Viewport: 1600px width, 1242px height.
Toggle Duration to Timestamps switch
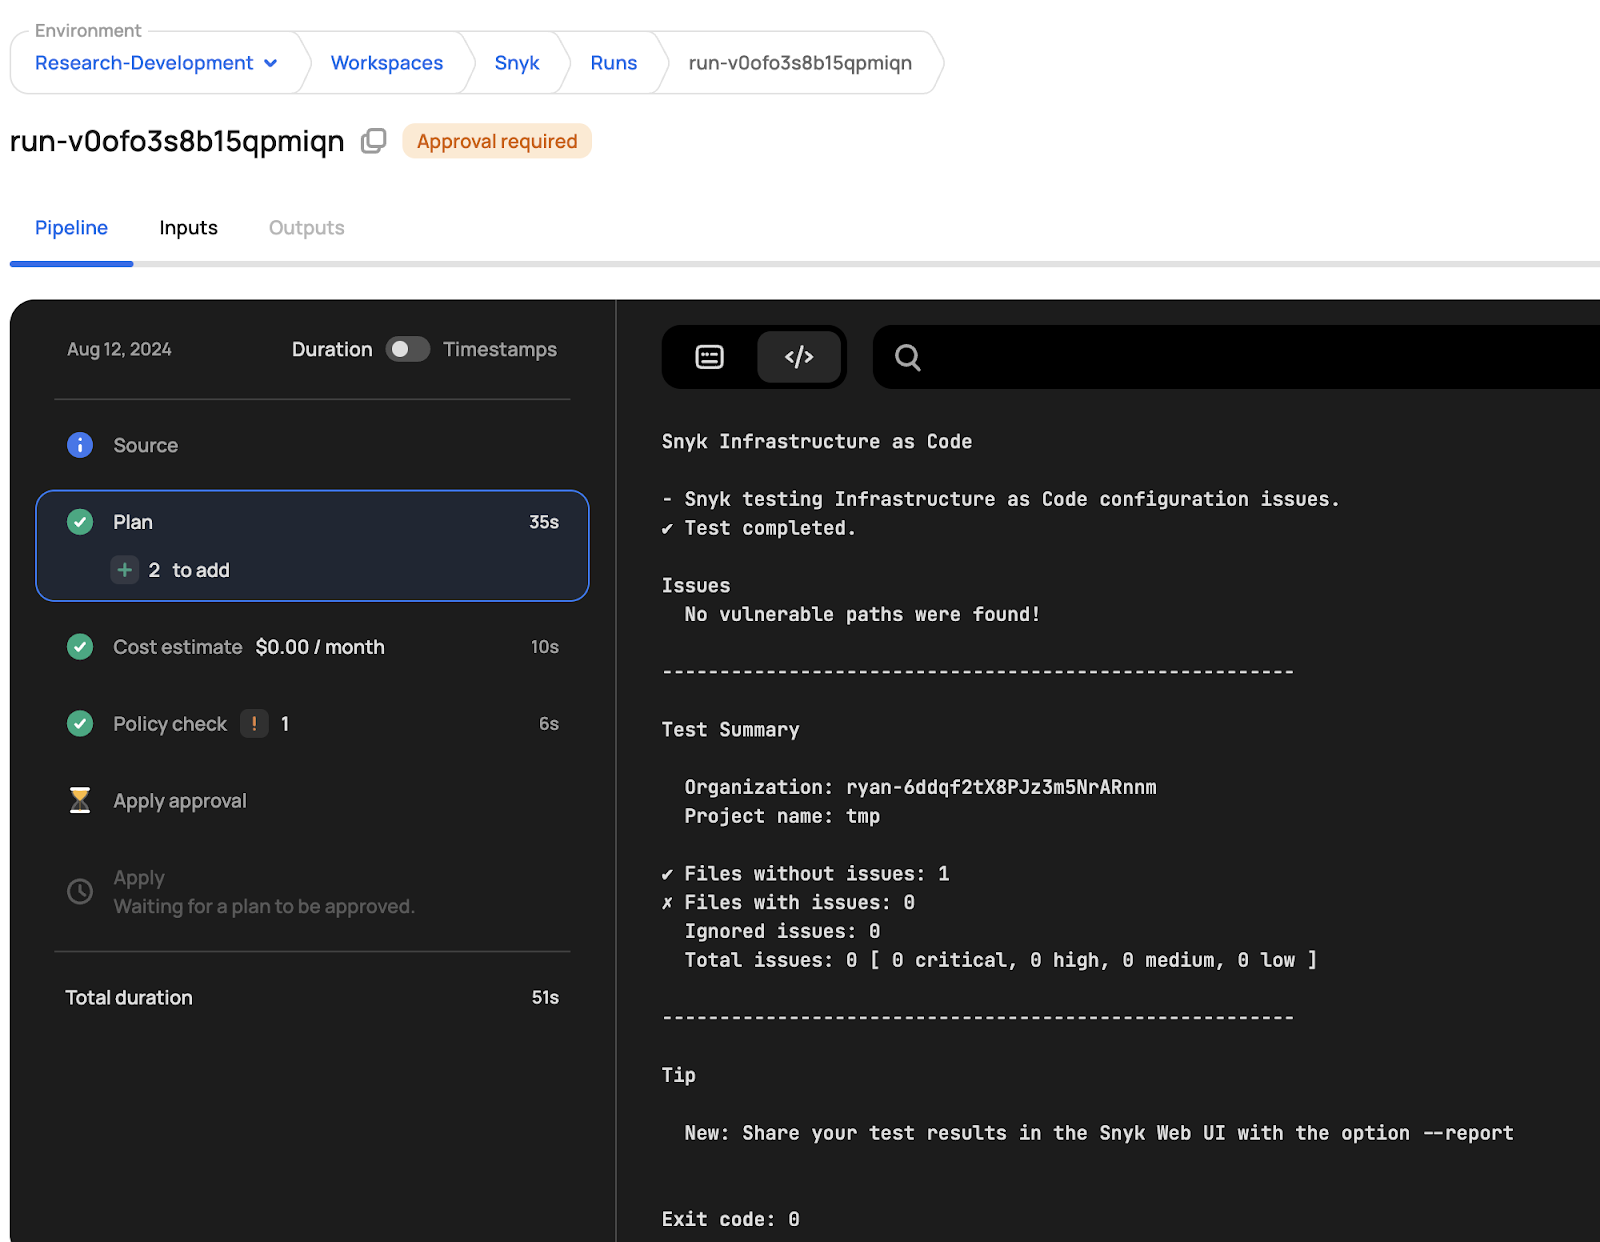coord(408,349)
